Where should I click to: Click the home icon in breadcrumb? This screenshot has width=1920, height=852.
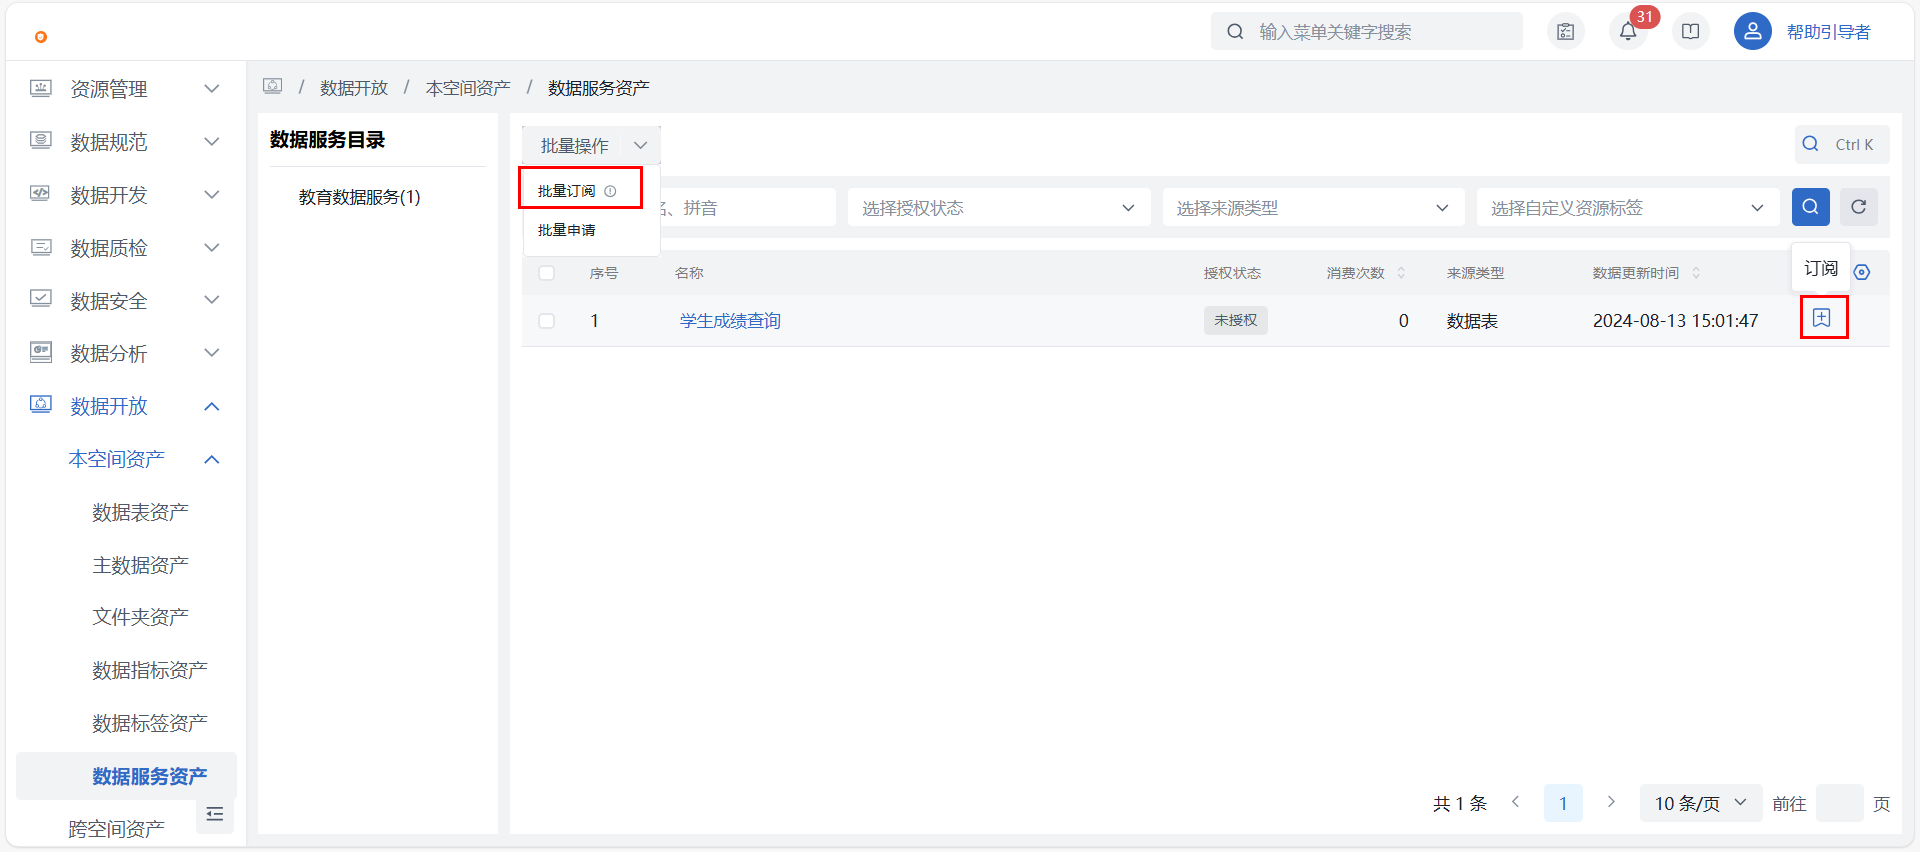(272, 86)
